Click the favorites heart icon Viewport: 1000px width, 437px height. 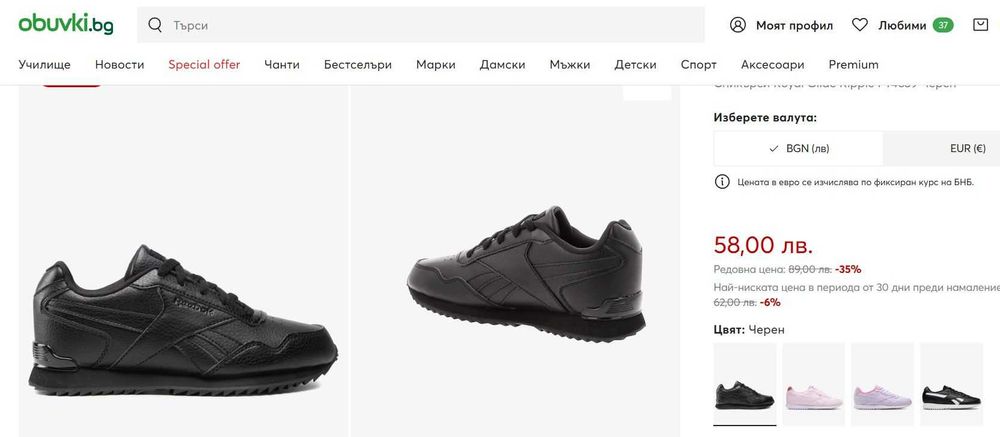coord(860,25)
